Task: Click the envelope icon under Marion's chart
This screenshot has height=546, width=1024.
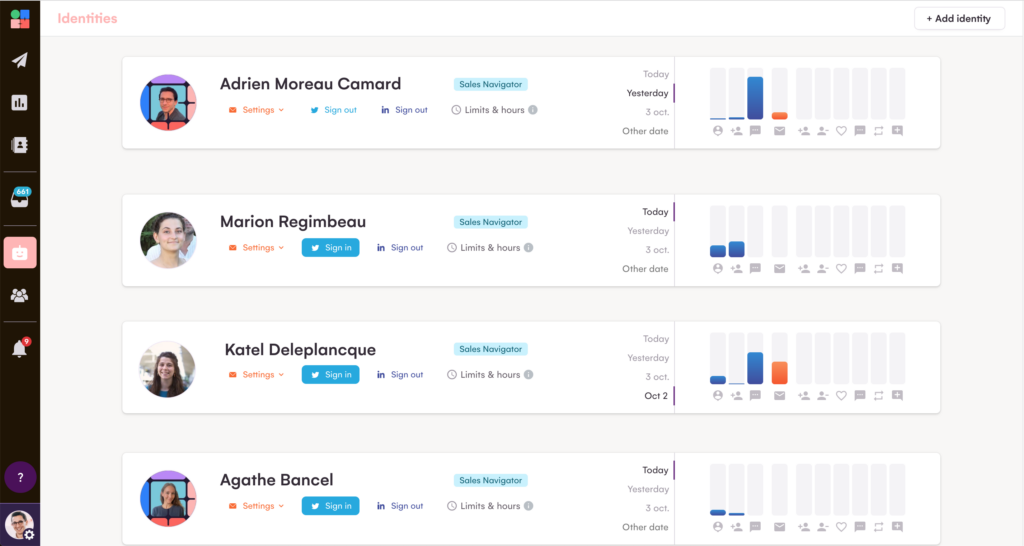Action: point(779,268)
